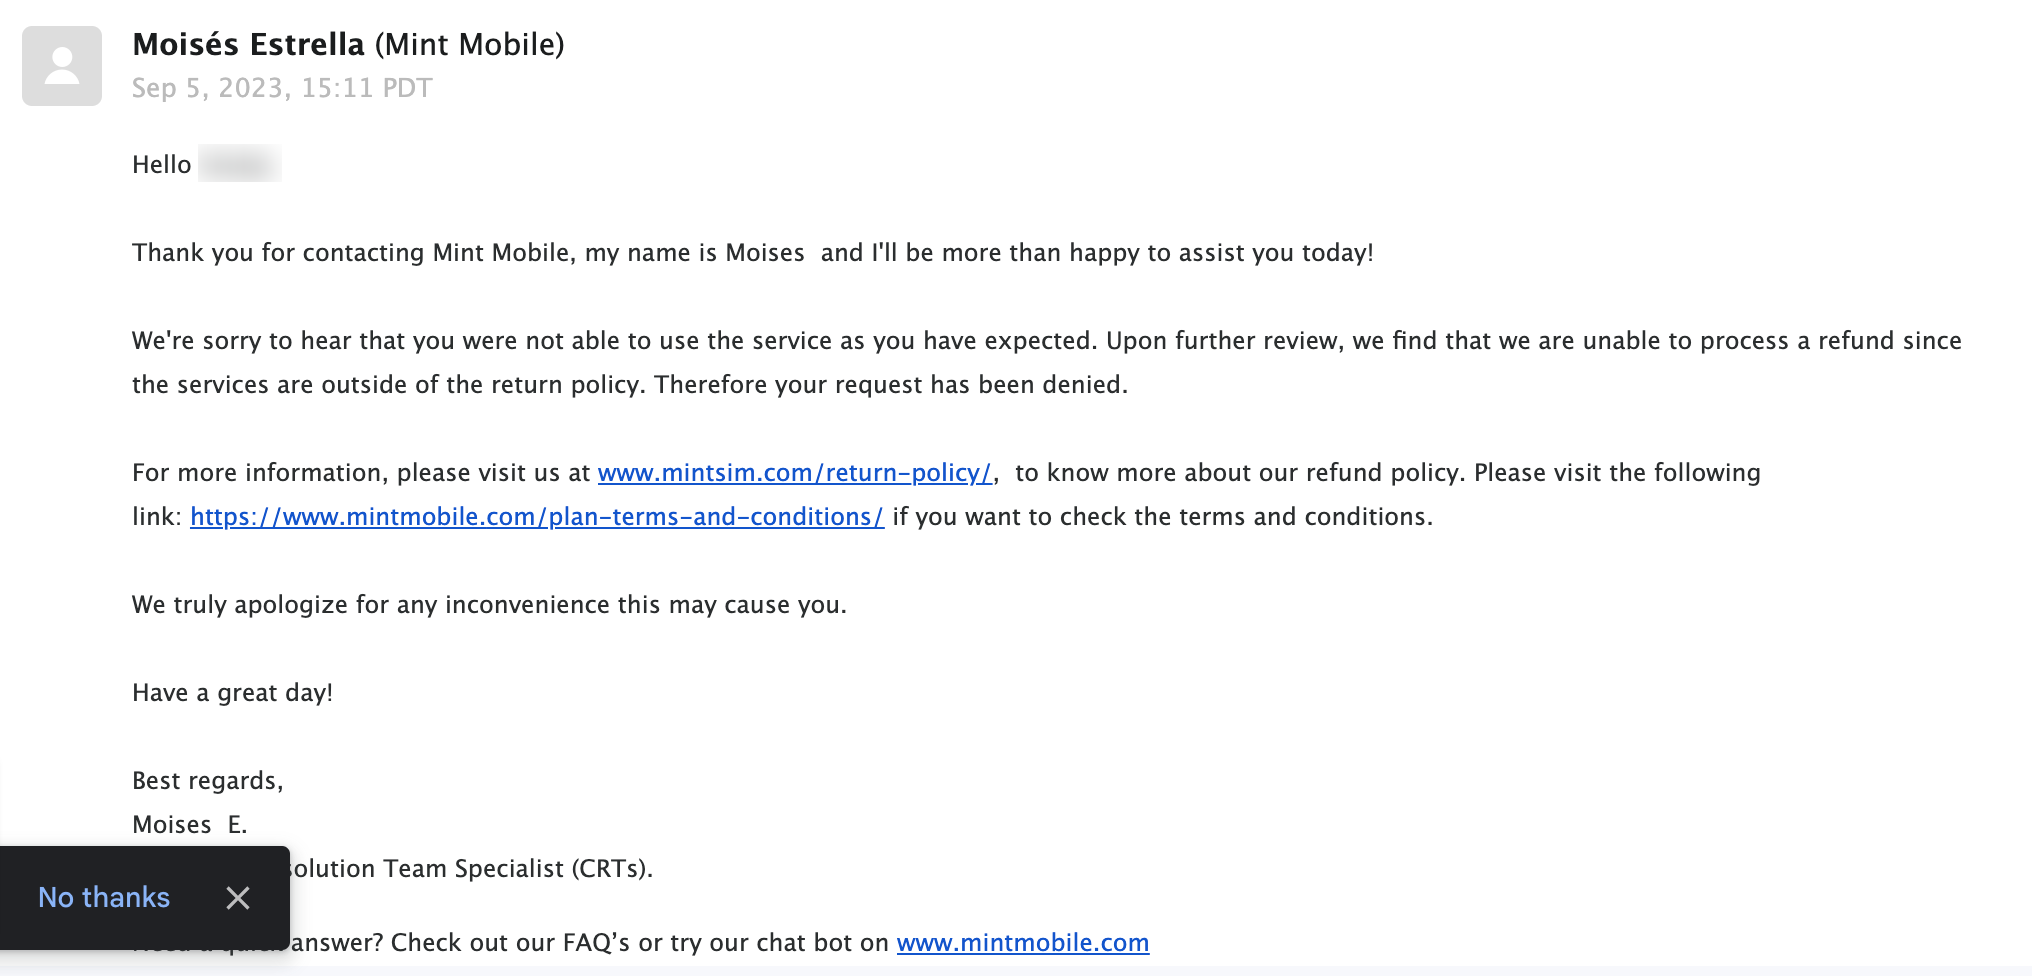The width and height of the screenshot is (2032, 976).
Task: Click the No thanks button
Action: coord(104,898)
